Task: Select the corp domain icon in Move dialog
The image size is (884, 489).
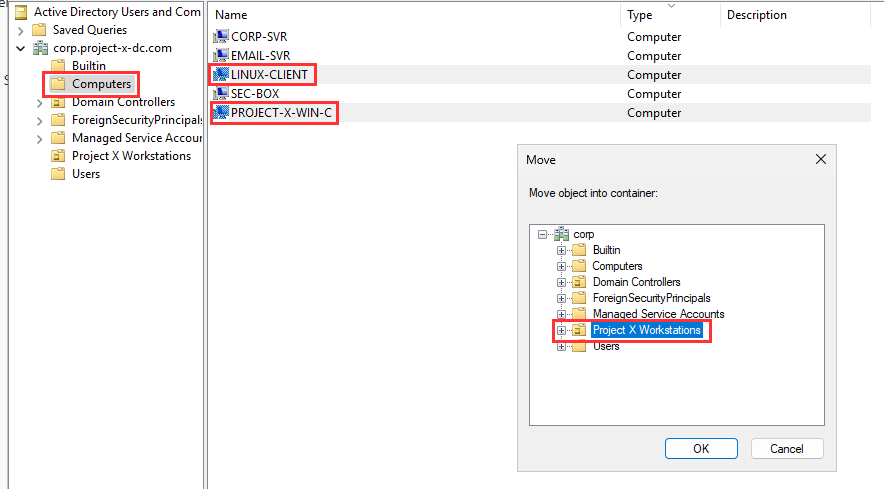Action: tap(561, 234)
